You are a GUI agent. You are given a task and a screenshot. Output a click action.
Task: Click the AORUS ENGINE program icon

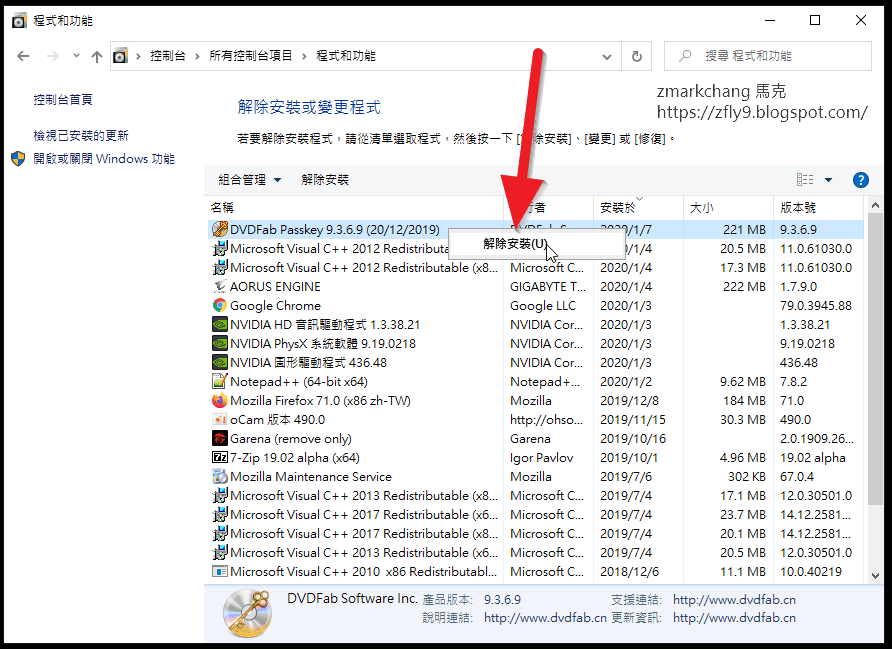click(x=220, y=286)
